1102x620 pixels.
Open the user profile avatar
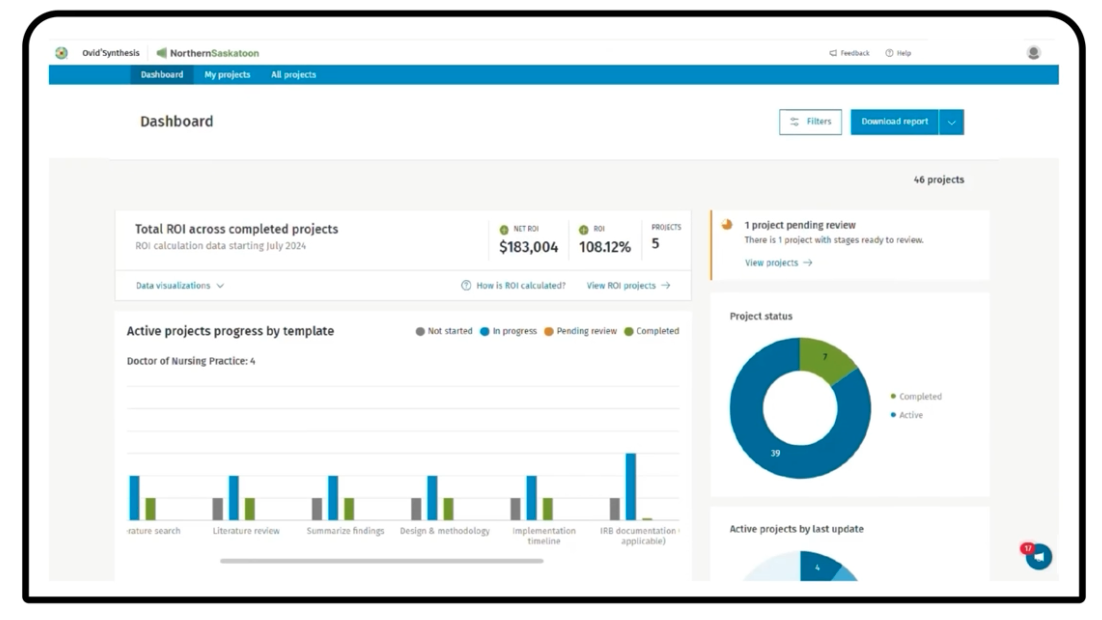(x=1033, y=53)
